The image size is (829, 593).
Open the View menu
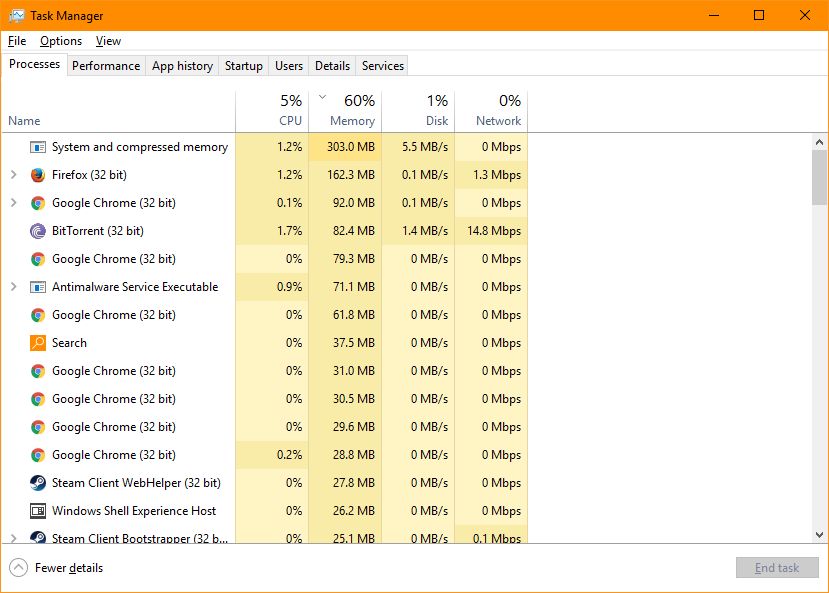tap(108, 41)
